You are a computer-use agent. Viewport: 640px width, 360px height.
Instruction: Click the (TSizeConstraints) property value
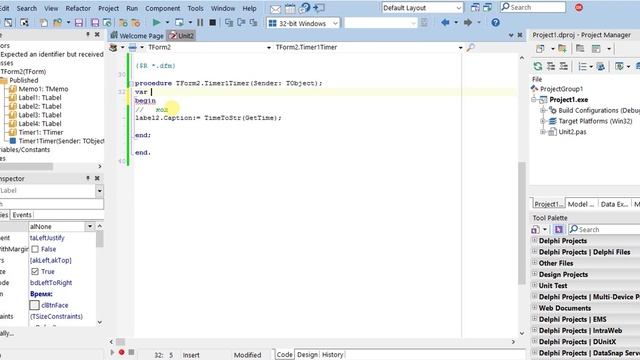(x=56, y=316)
